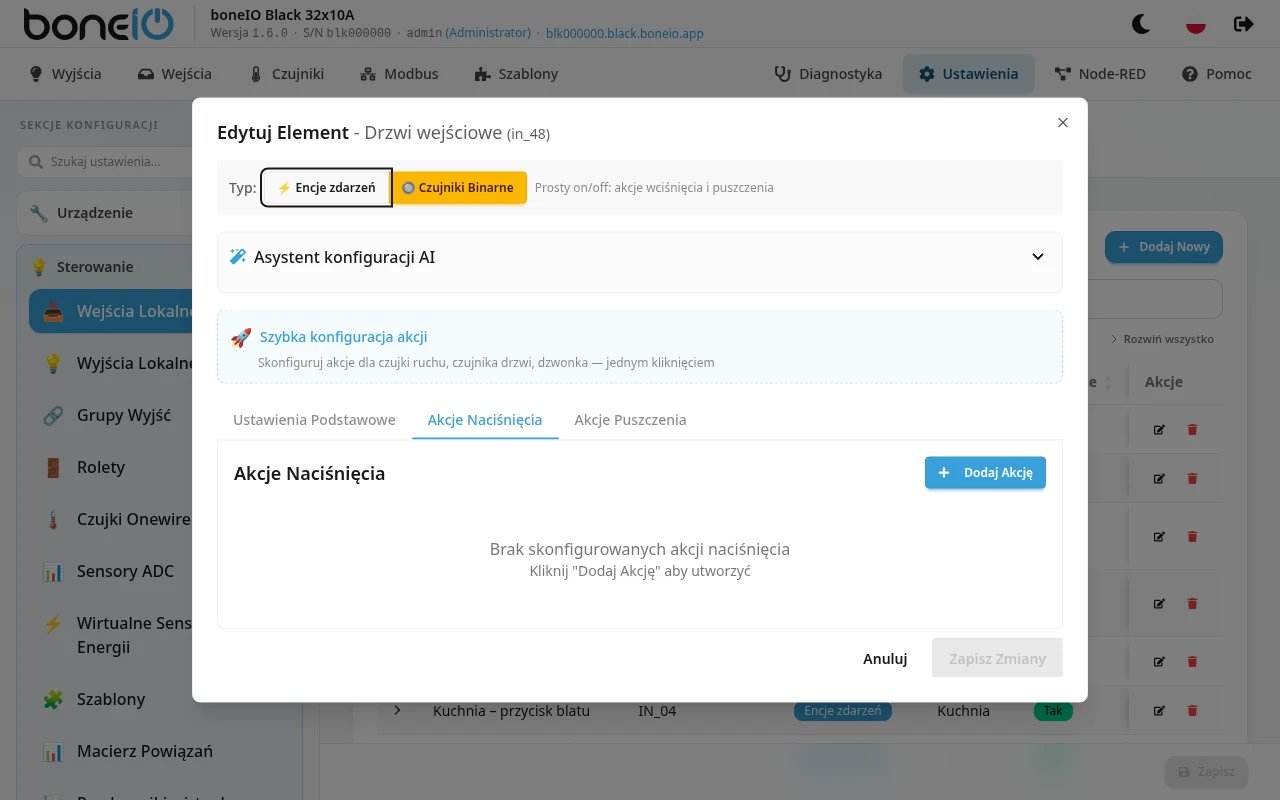Click the IN_04 cell in the table
1280x800 pixels.
[x=657, y=711]
